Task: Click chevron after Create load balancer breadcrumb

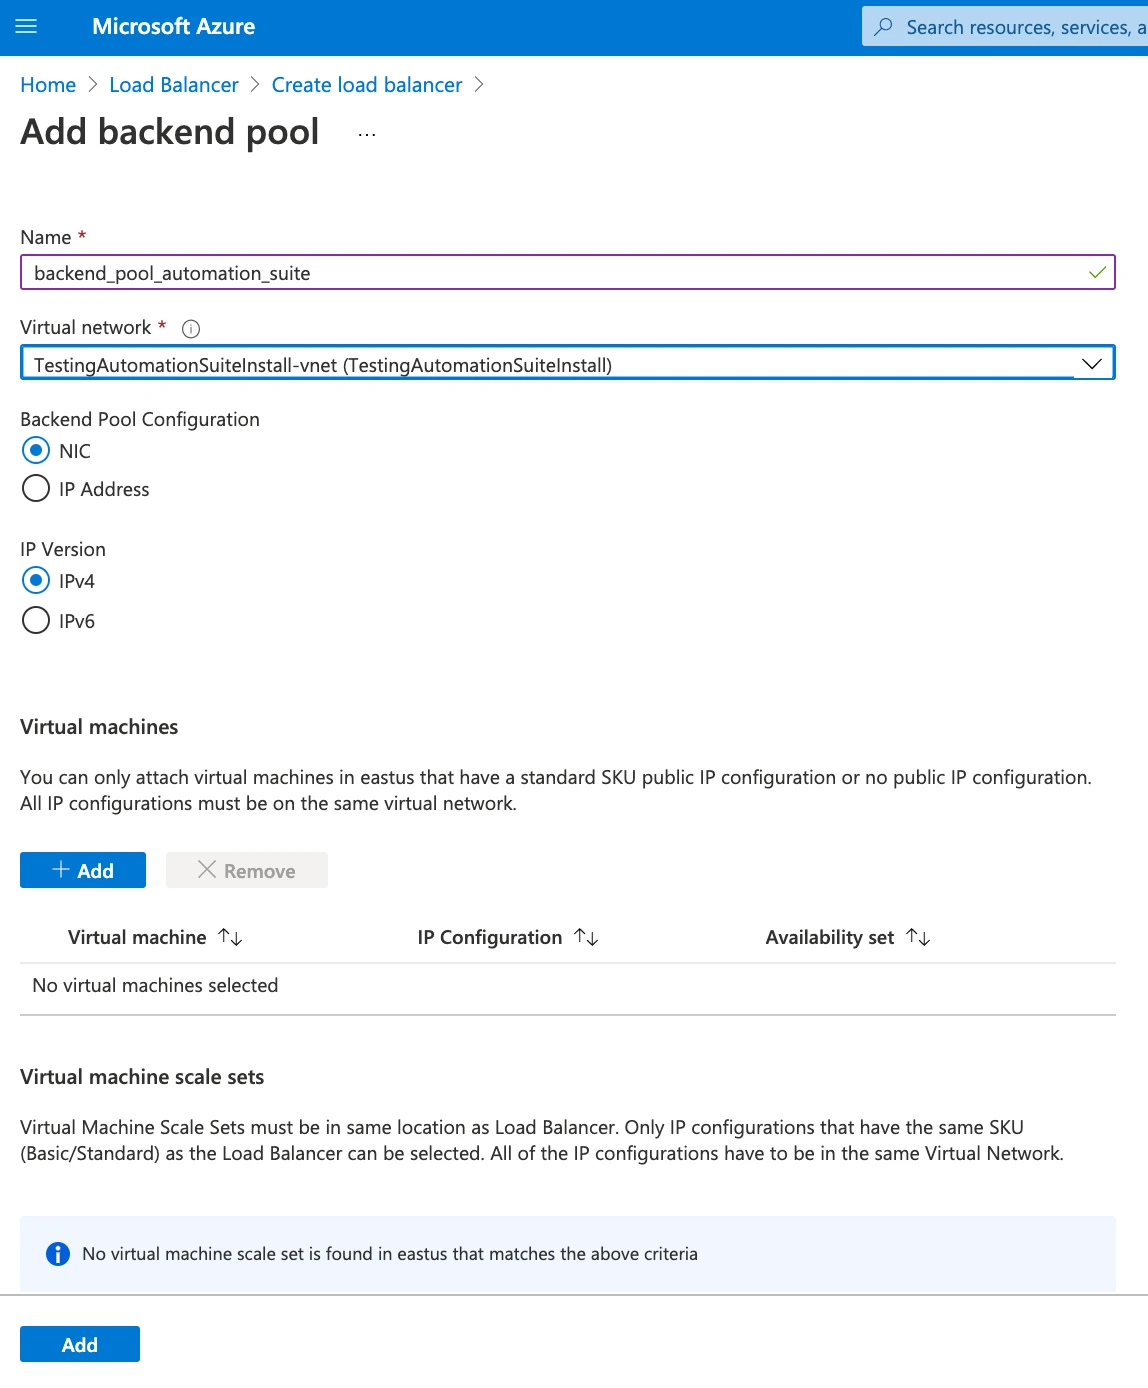Action: point(479,85)
